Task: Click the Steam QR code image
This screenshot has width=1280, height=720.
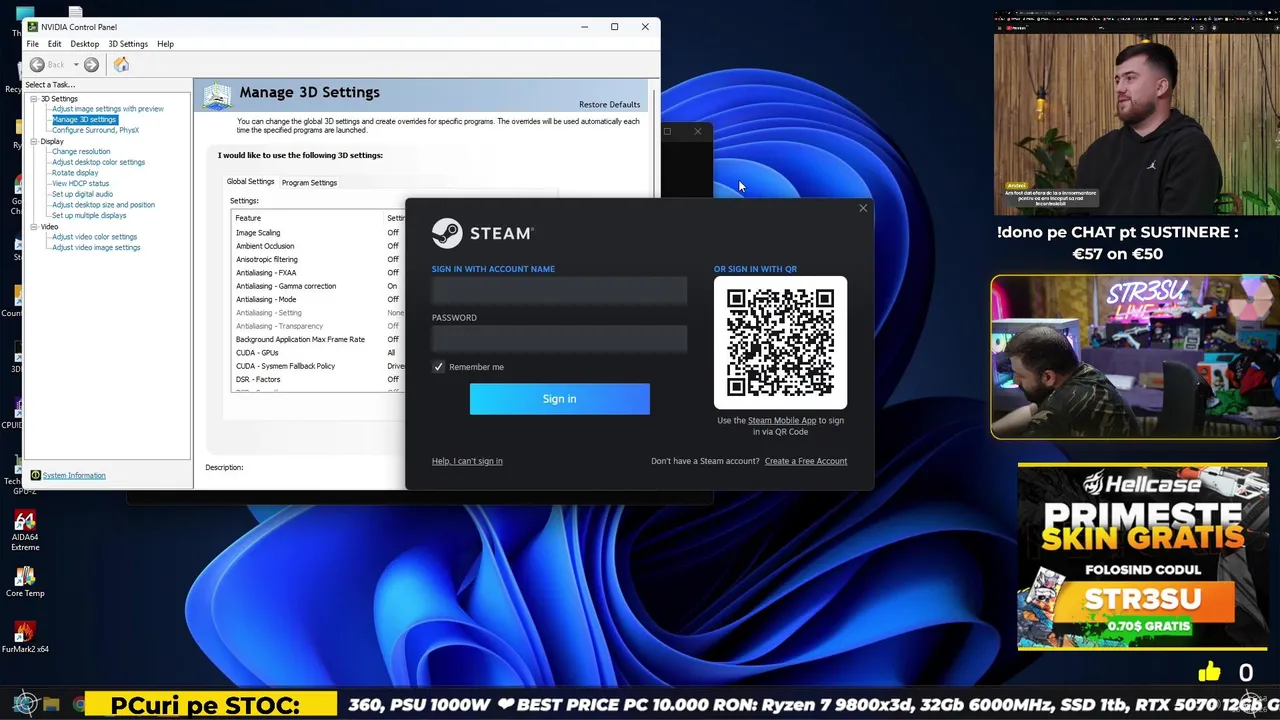Action: pos(780,343)
